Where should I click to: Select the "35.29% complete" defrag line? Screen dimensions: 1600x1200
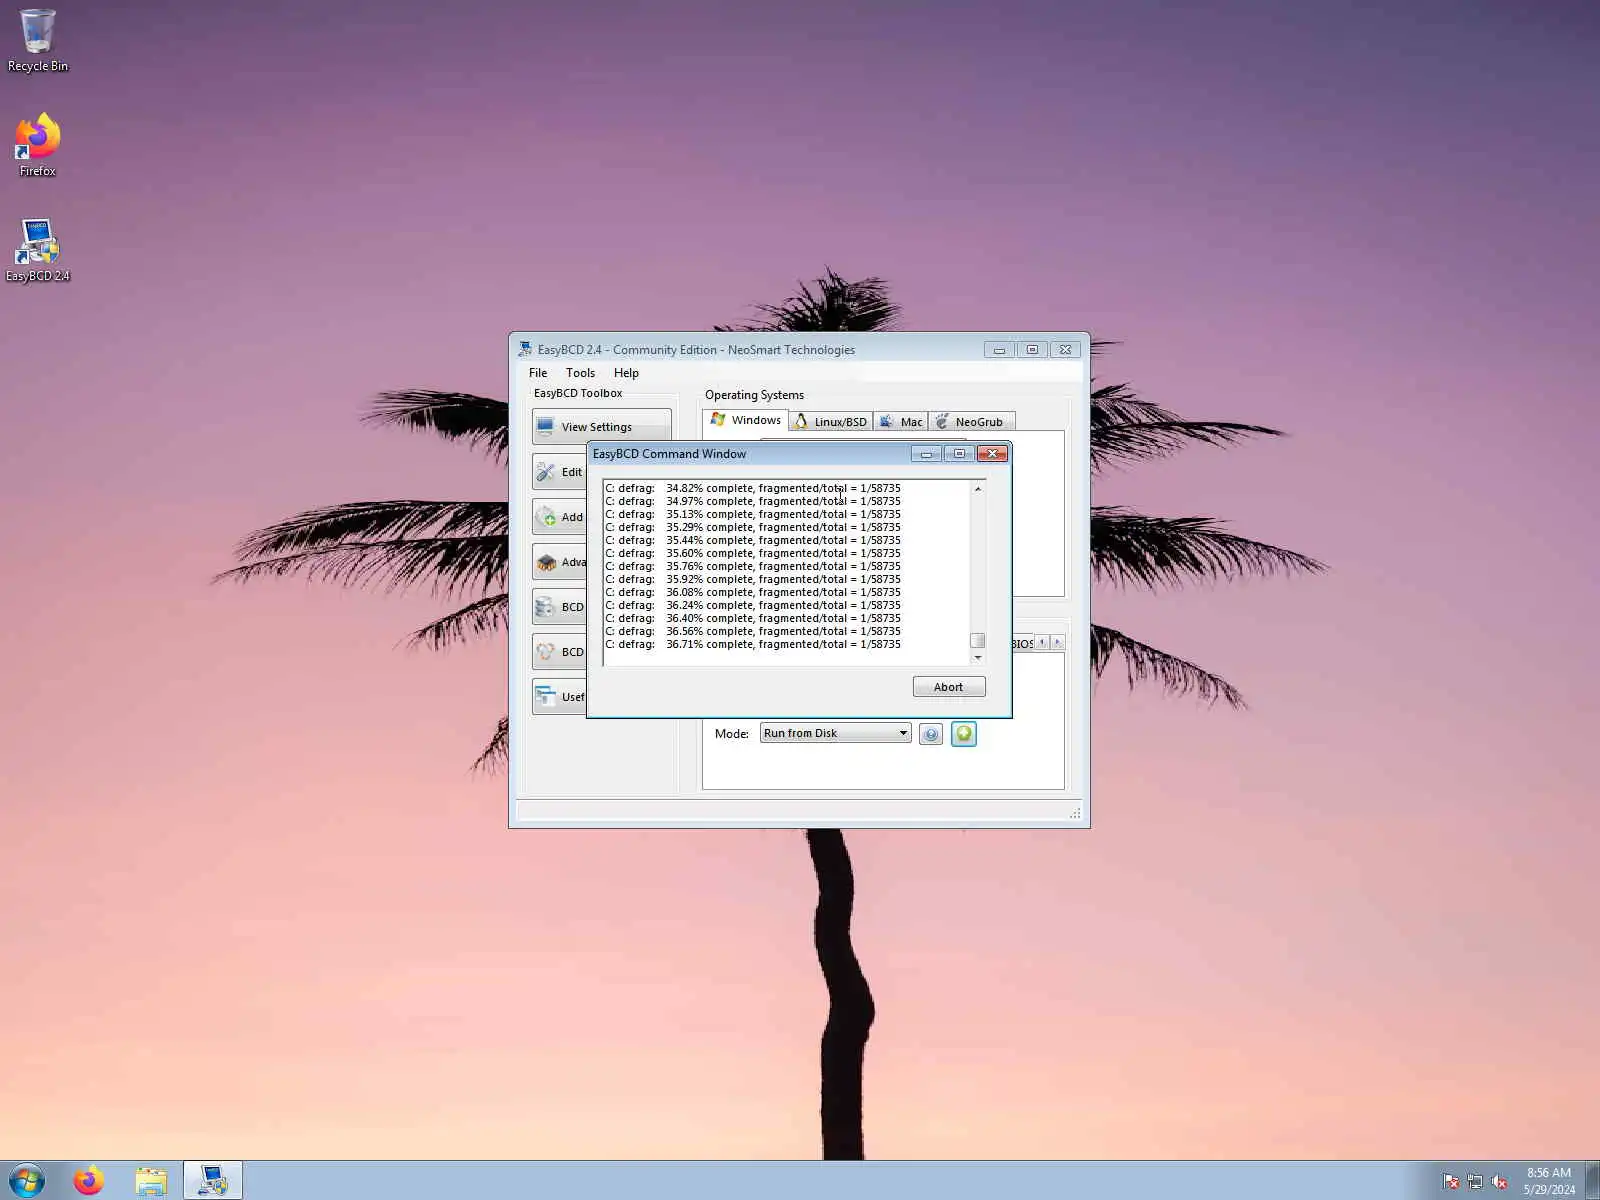(x=753, y=528)
